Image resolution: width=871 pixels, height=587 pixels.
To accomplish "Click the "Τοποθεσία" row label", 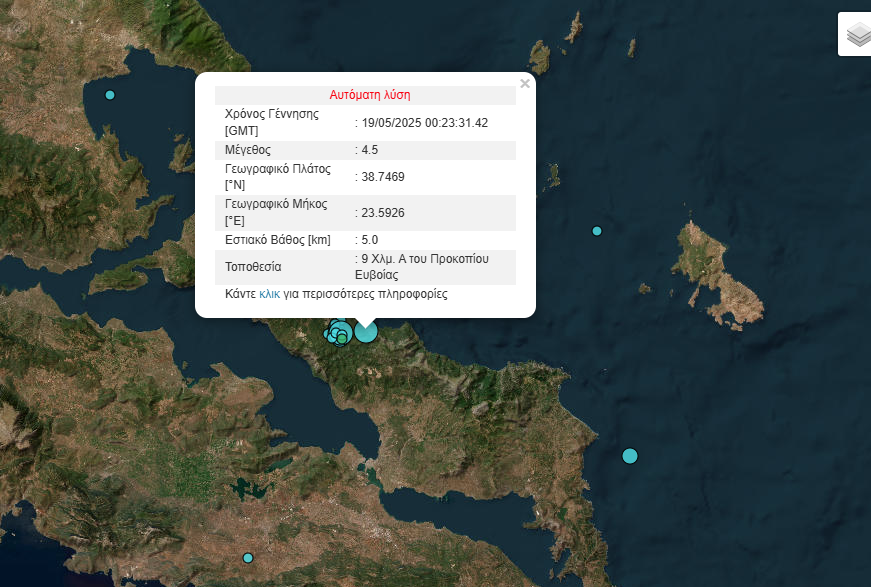I will tap(253, 267).
